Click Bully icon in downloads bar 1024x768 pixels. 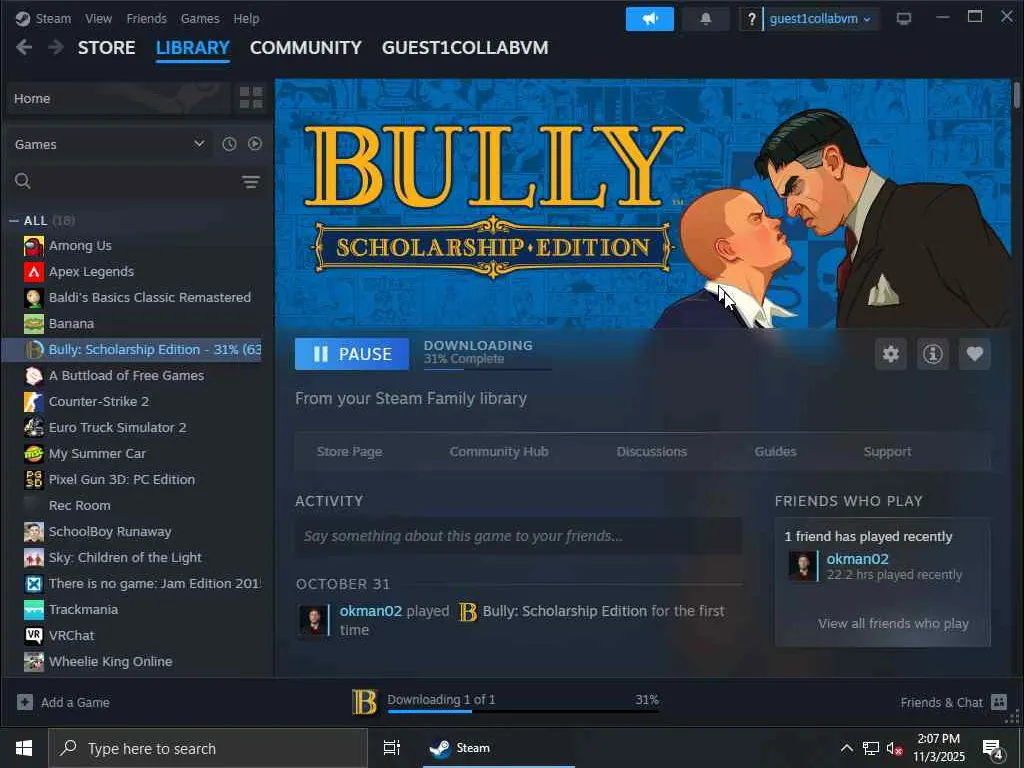(x=364, y=702)
